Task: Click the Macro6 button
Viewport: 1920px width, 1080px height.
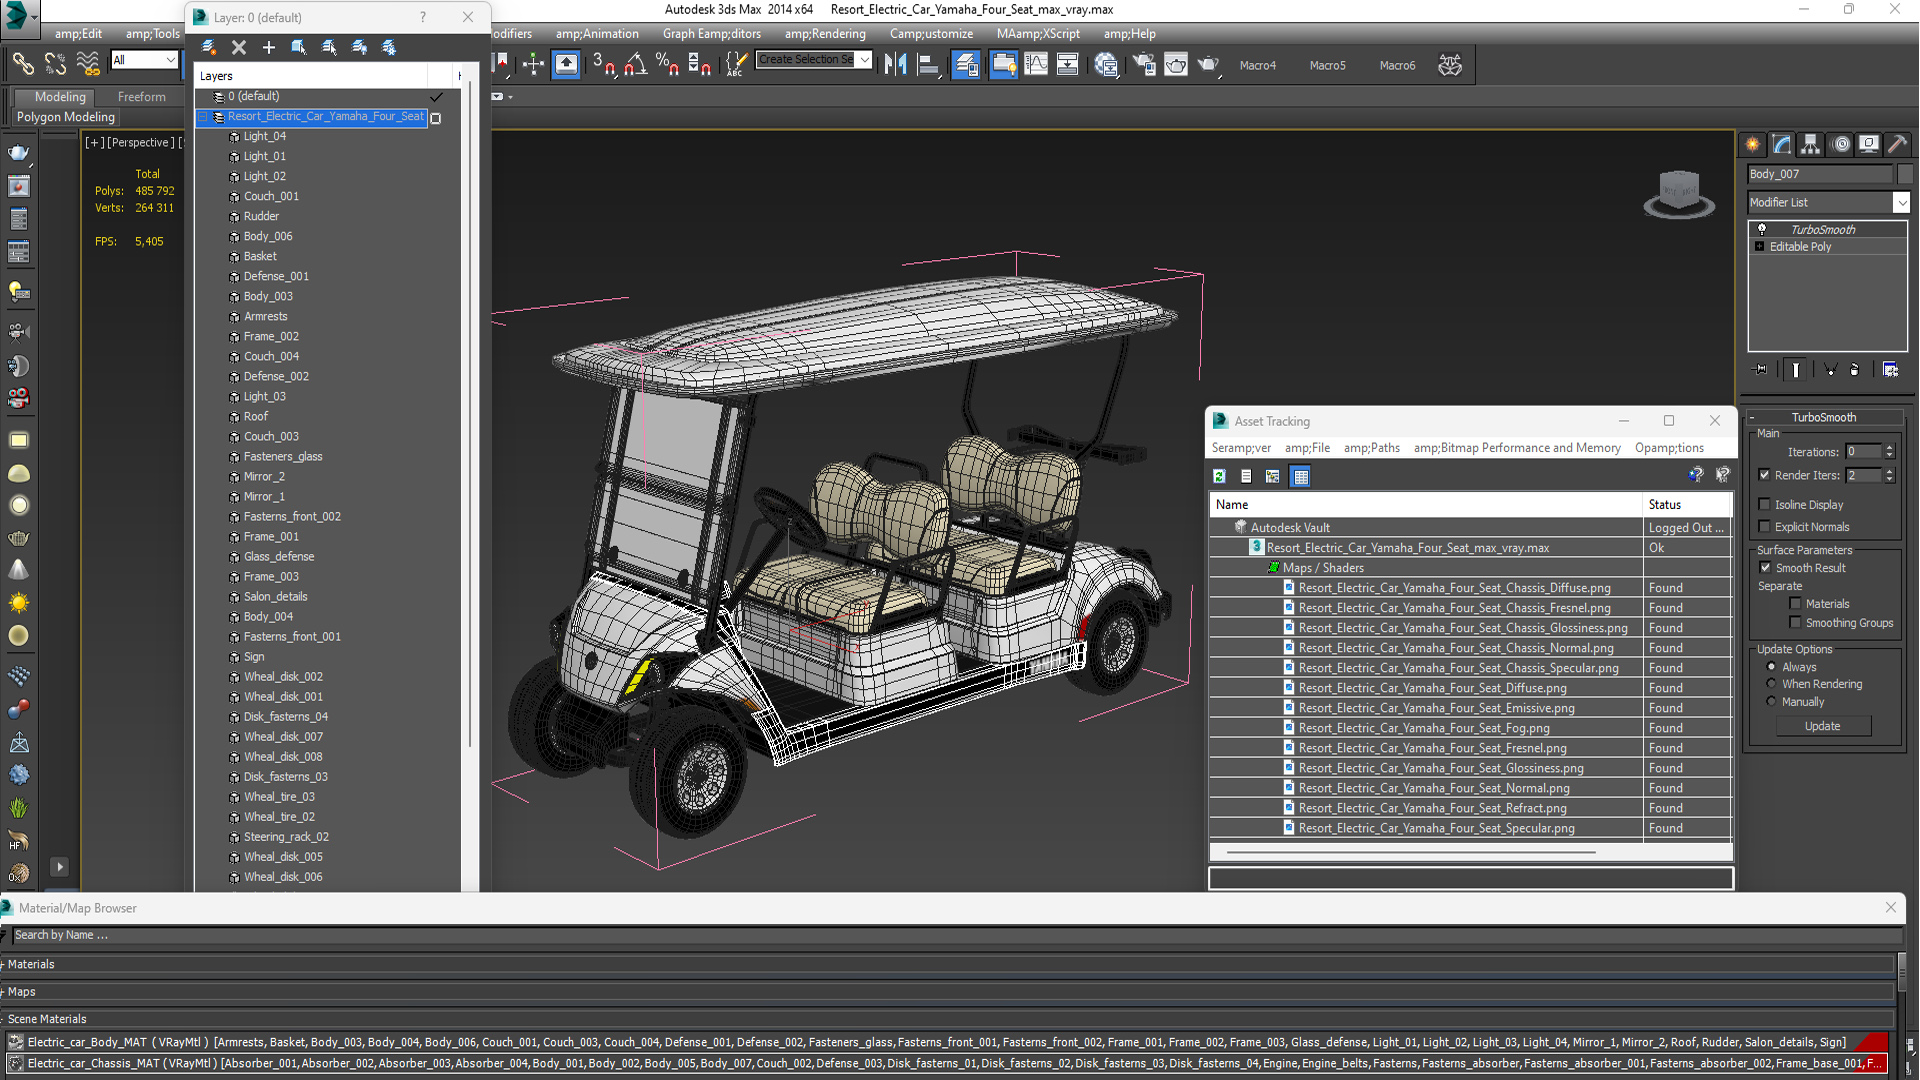Action: coord(1397,66)
